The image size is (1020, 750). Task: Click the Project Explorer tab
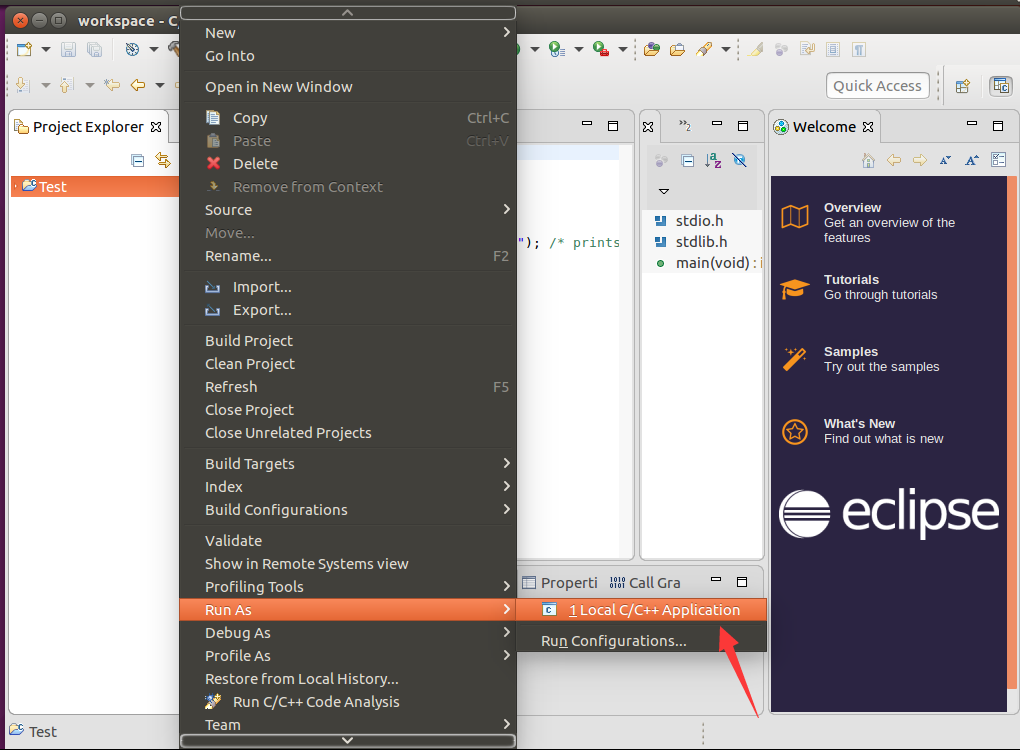pyautogui.click(x=88, y=127)
